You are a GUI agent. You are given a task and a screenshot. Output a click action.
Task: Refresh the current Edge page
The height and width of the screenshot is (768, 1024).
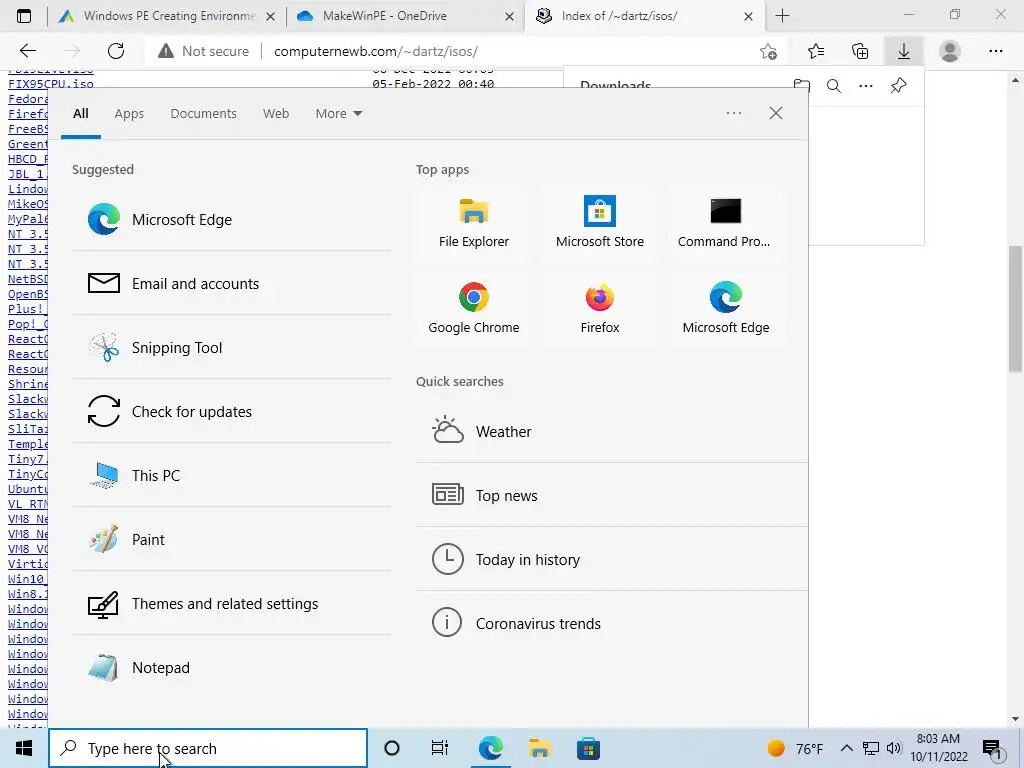tap(116, 51)
